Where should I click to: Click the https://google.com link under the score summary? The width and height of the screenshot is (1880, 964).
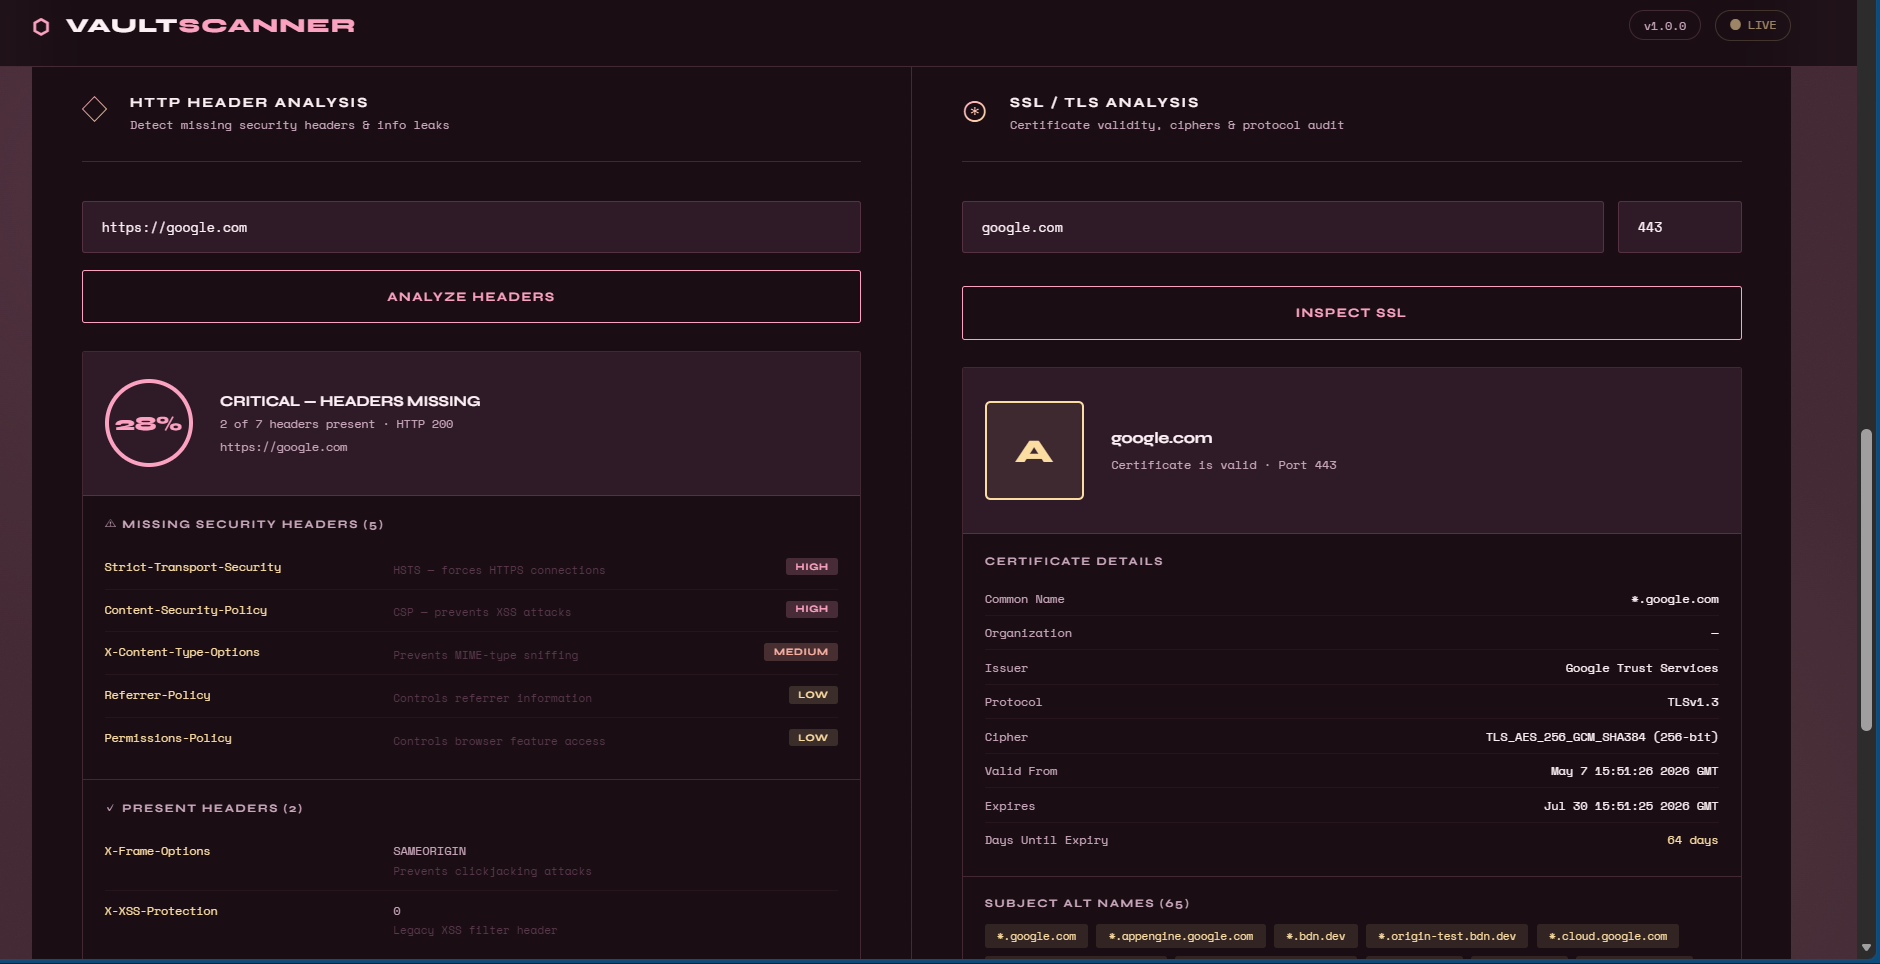coord(284,447)
